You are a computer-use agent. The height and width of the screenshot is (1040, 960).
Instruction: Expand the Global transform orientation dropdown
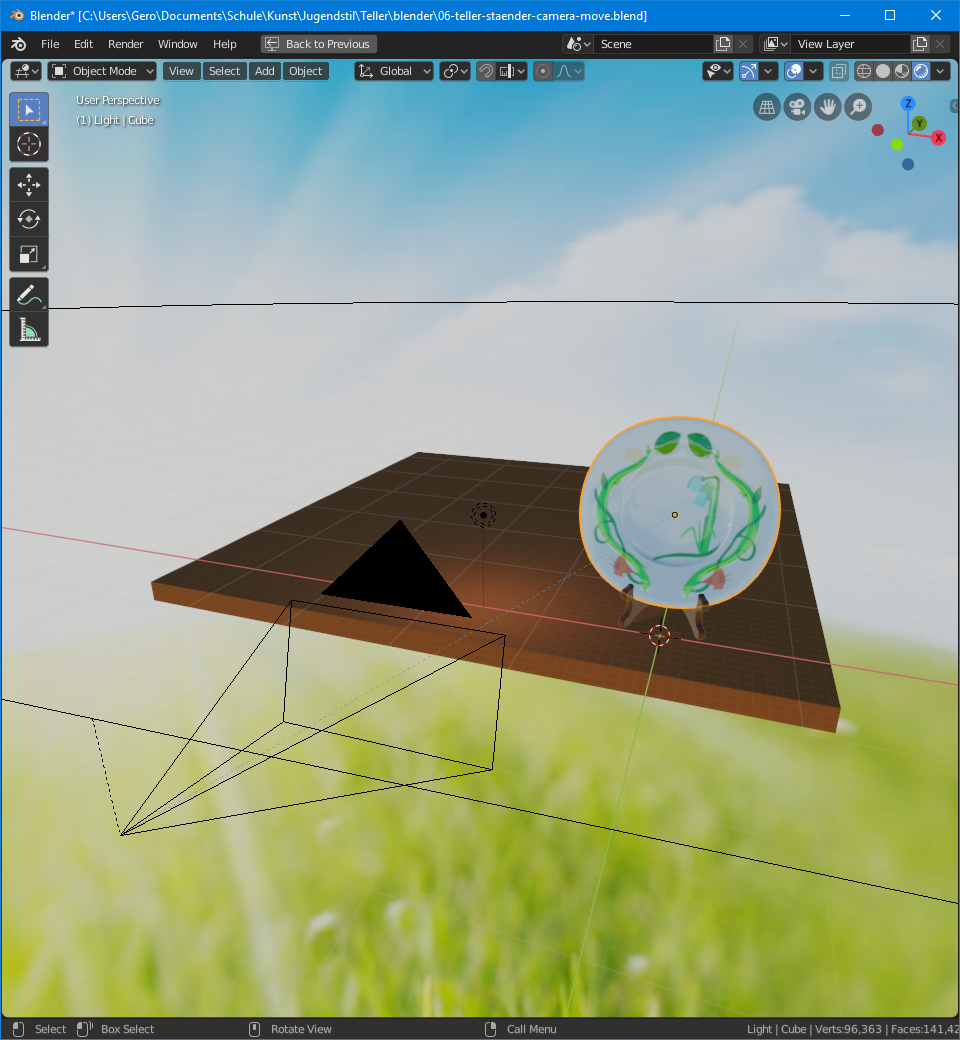(395, 71)
